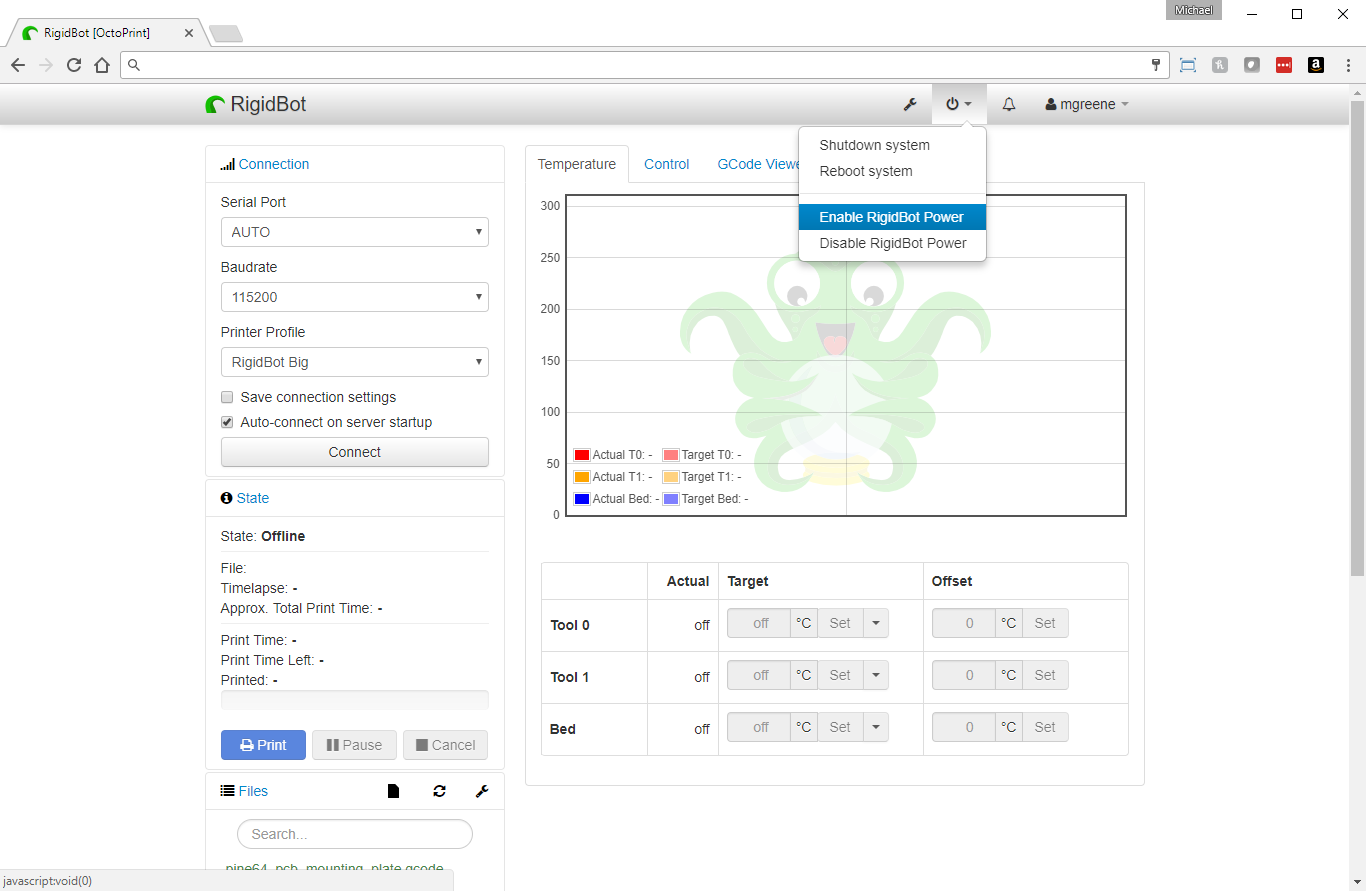Click the key icon in address bar
The height and width of the screenshot is (891, 1366).
click(1156, 65)
